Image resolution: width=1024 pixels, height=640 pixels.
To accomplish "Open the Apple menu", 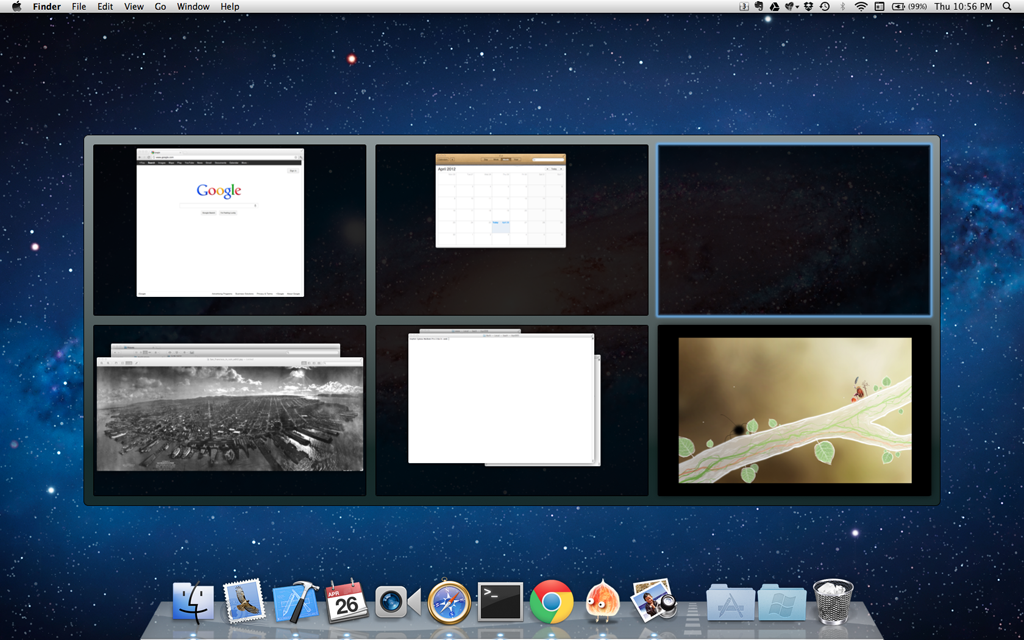I will 16,7.
